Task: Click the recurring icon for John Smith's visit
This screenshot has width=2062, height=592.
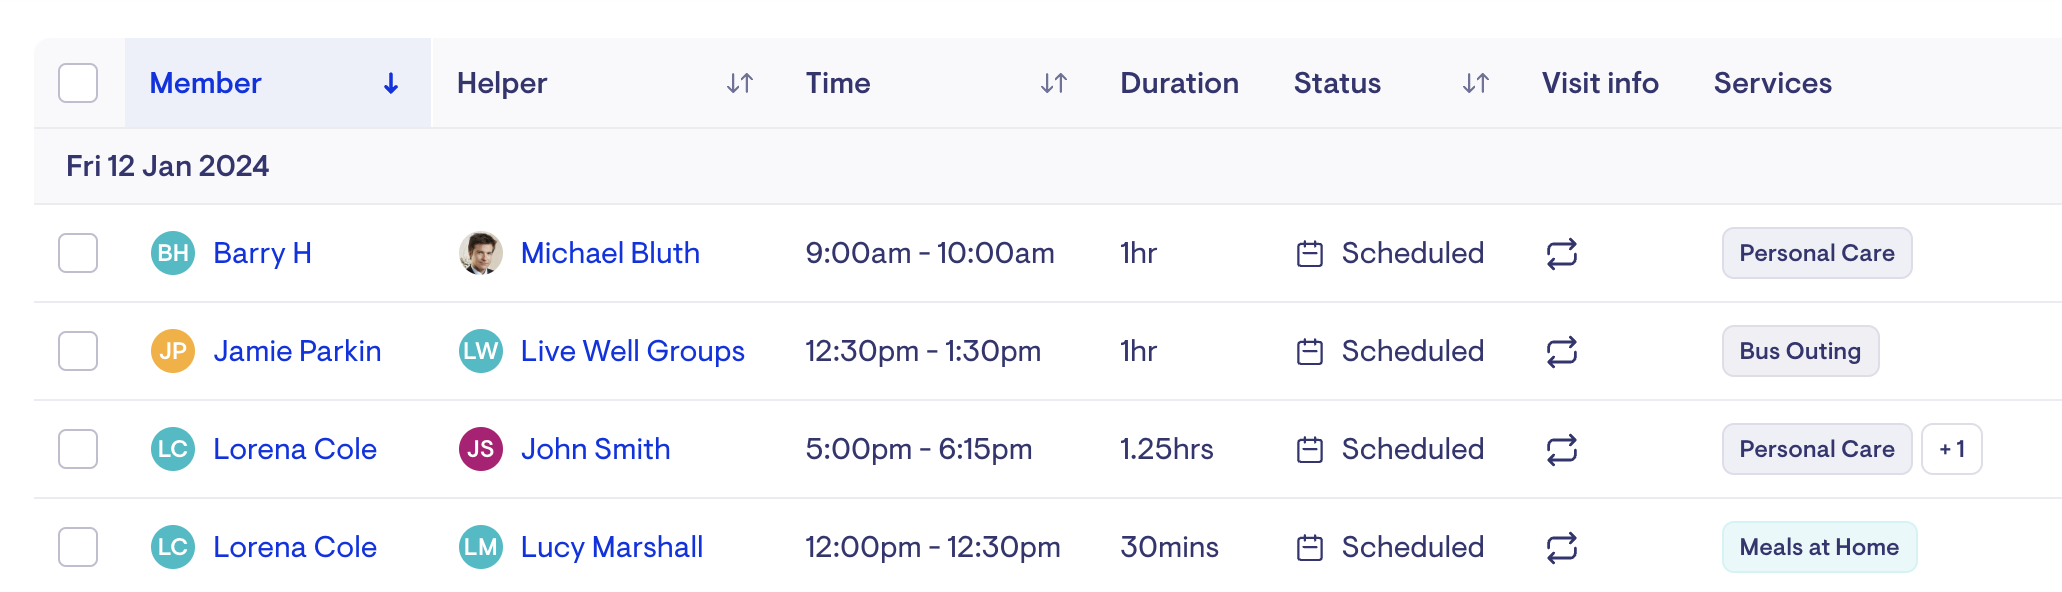Action: click(1561, 449)
